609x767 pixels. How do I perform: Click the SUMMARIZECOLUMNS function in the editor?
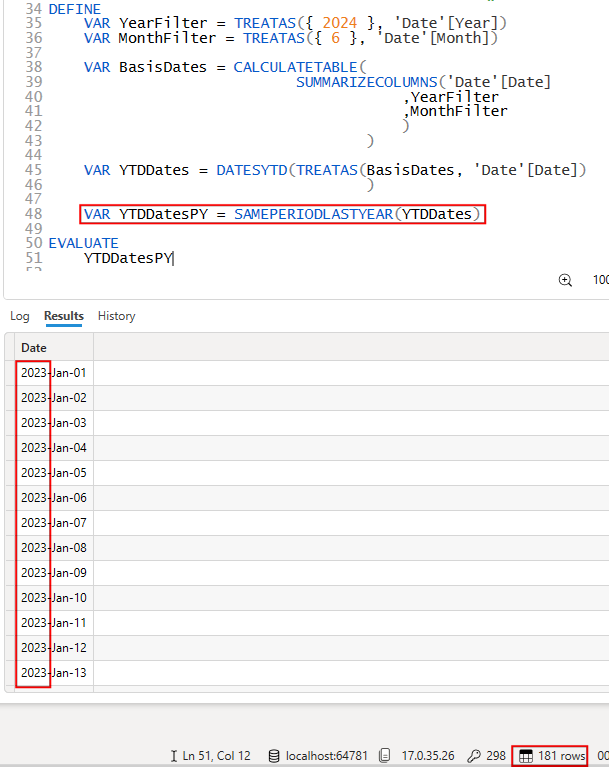coord(369,82)
